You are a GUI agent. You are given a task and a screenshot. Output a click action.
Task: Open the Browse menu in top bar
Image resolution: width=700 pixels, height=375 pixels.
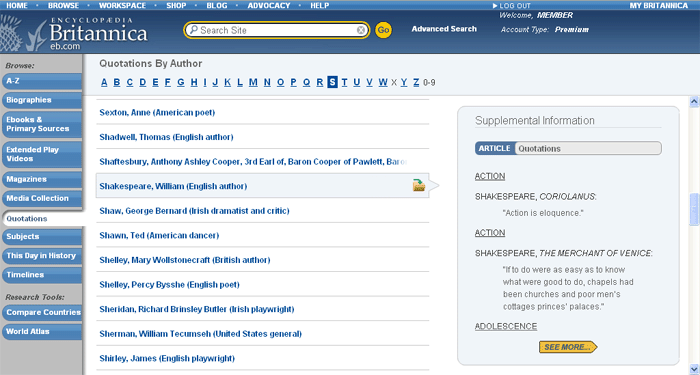(63, 6)
